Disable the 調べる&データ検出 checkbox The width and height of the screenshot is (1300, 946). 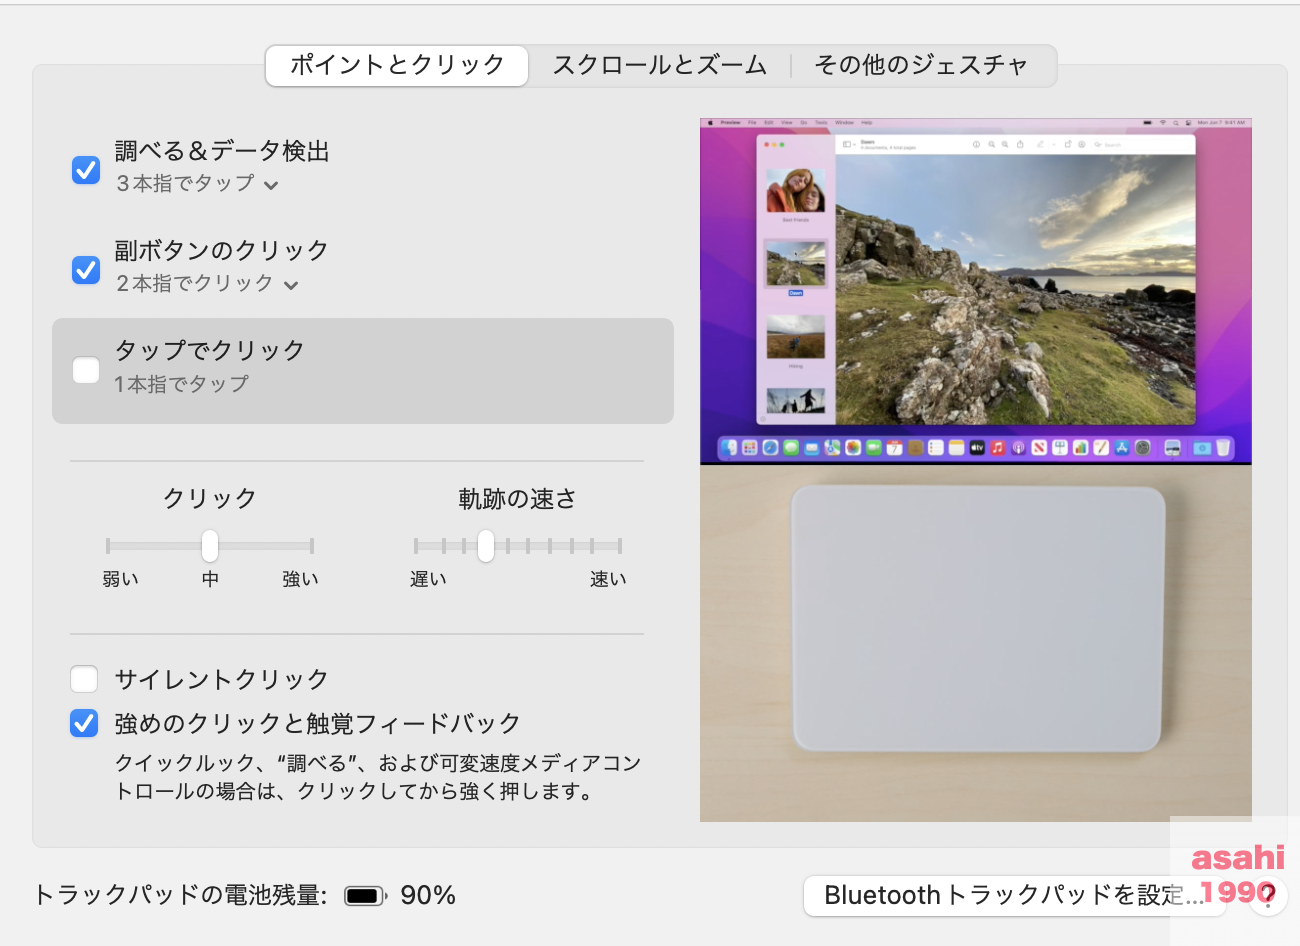86,170
